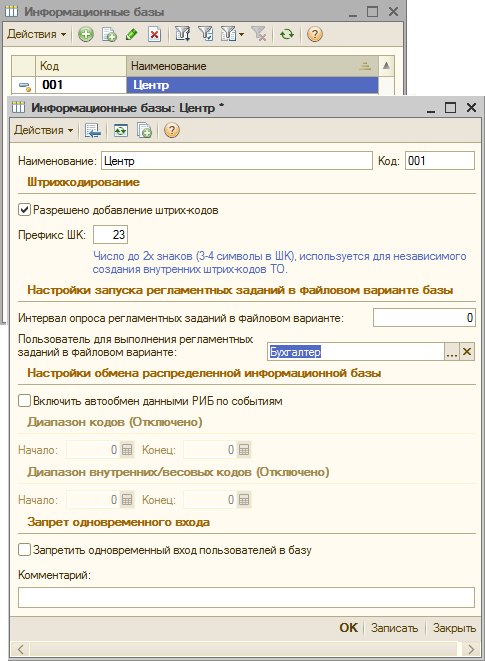Image resolution: width=485 pixels, height=661 pixels.
Task: Click the Код column header
Action: tap(81, 66)
